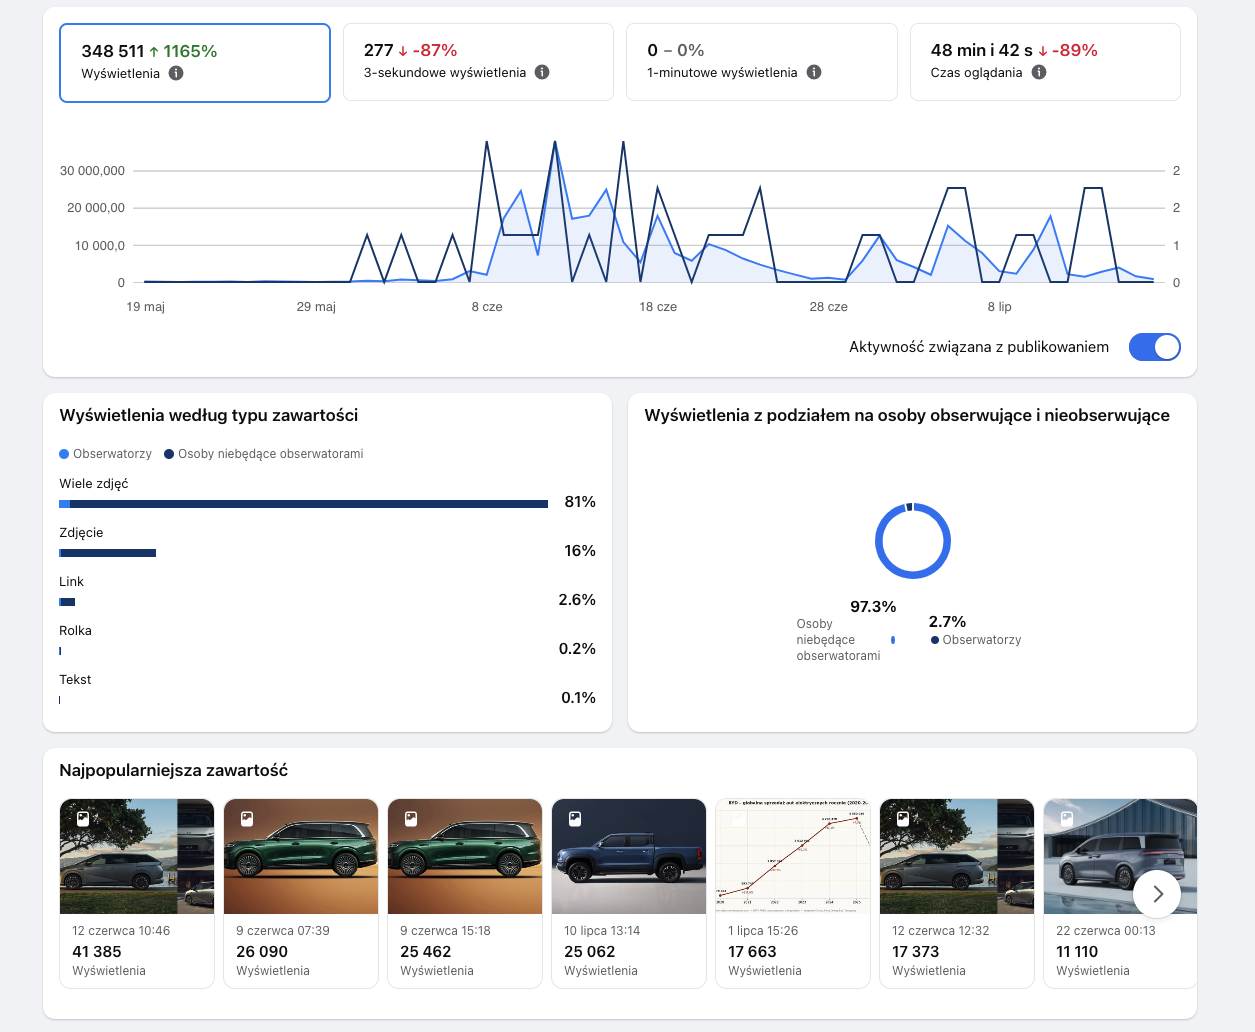Select the Czas oglądania metric card

pyautogui.click(x=1045, y=62)
